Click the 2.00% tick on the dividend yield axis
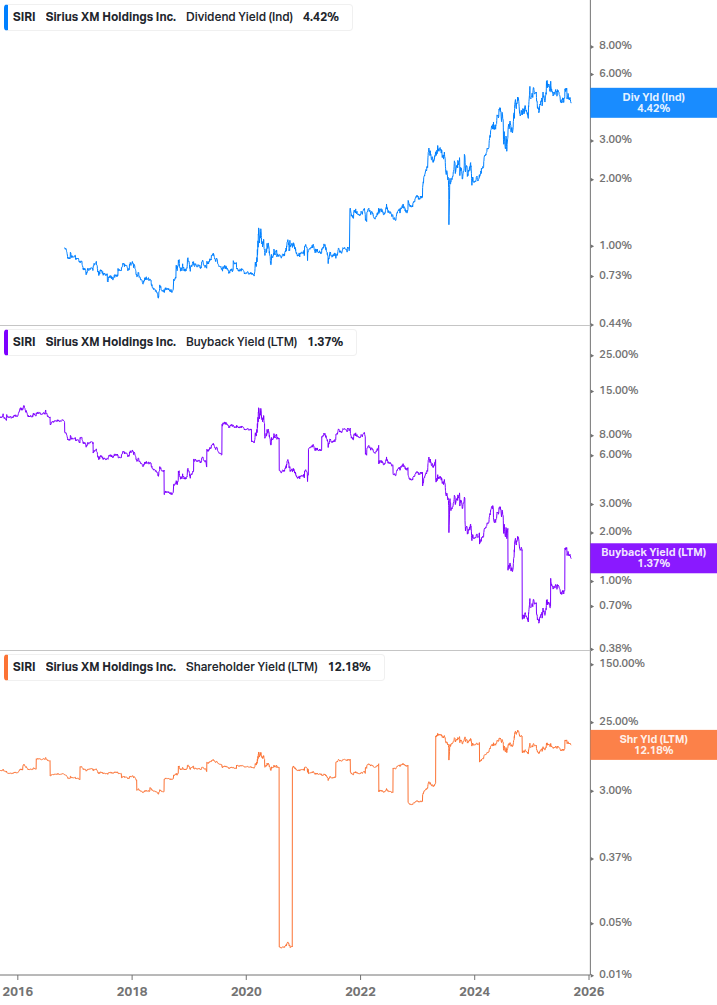 tap(615, 178)
